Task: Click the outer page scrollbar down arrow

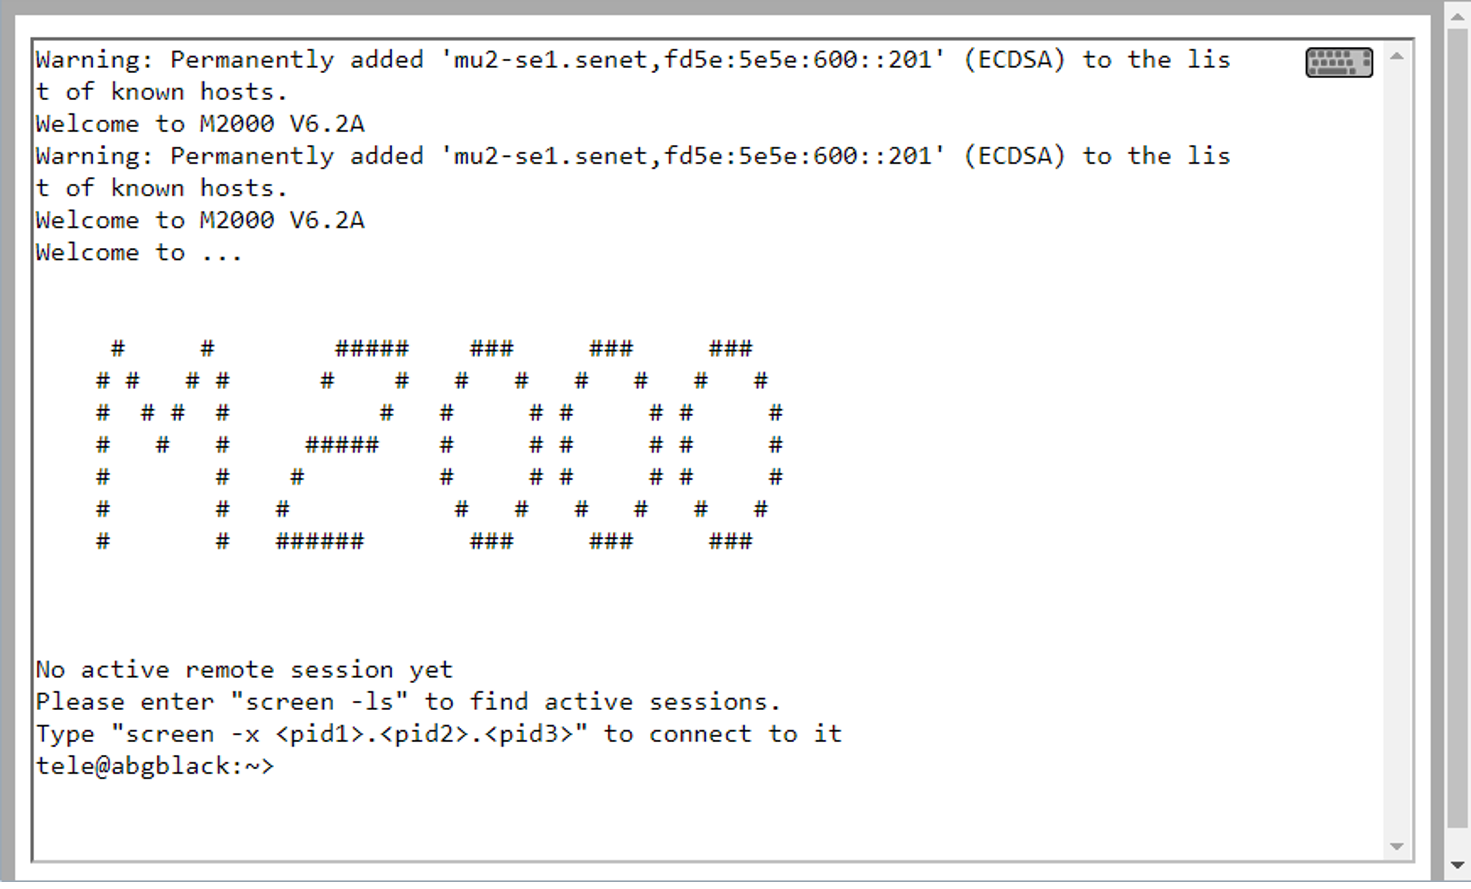Action: click(1458, 865)
